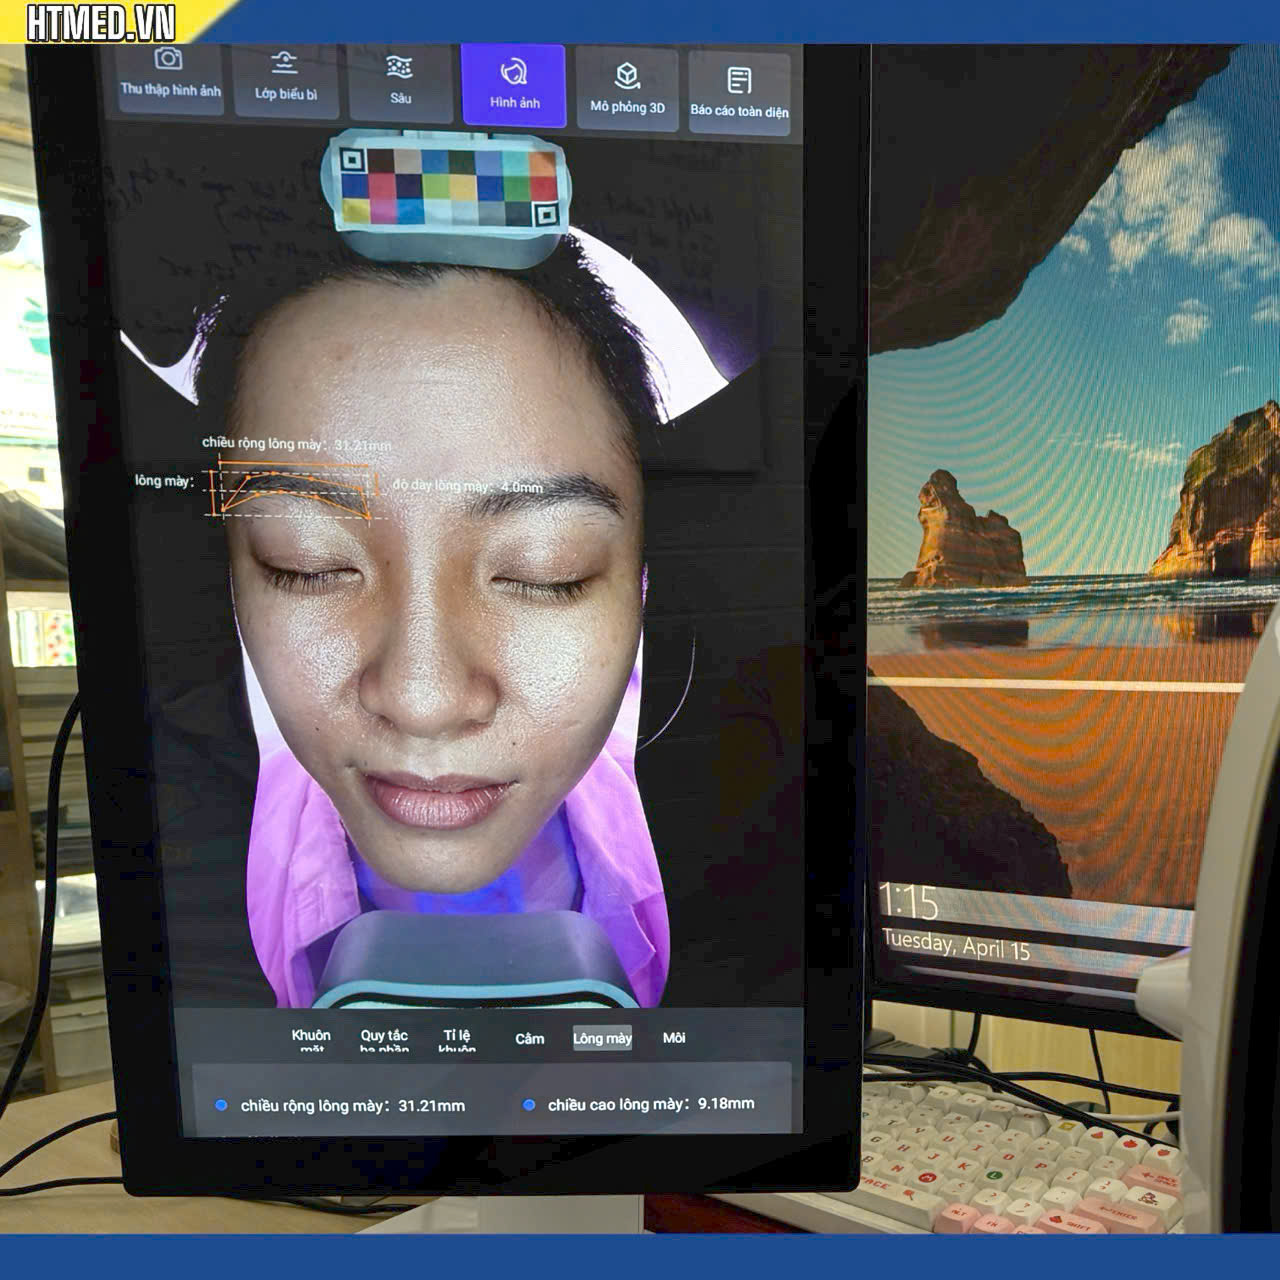The height and width of the screenshot is (1280, 1280).
Task: Click the layers icon above Lớp biểu bì
Action: [x=285, y=63]
